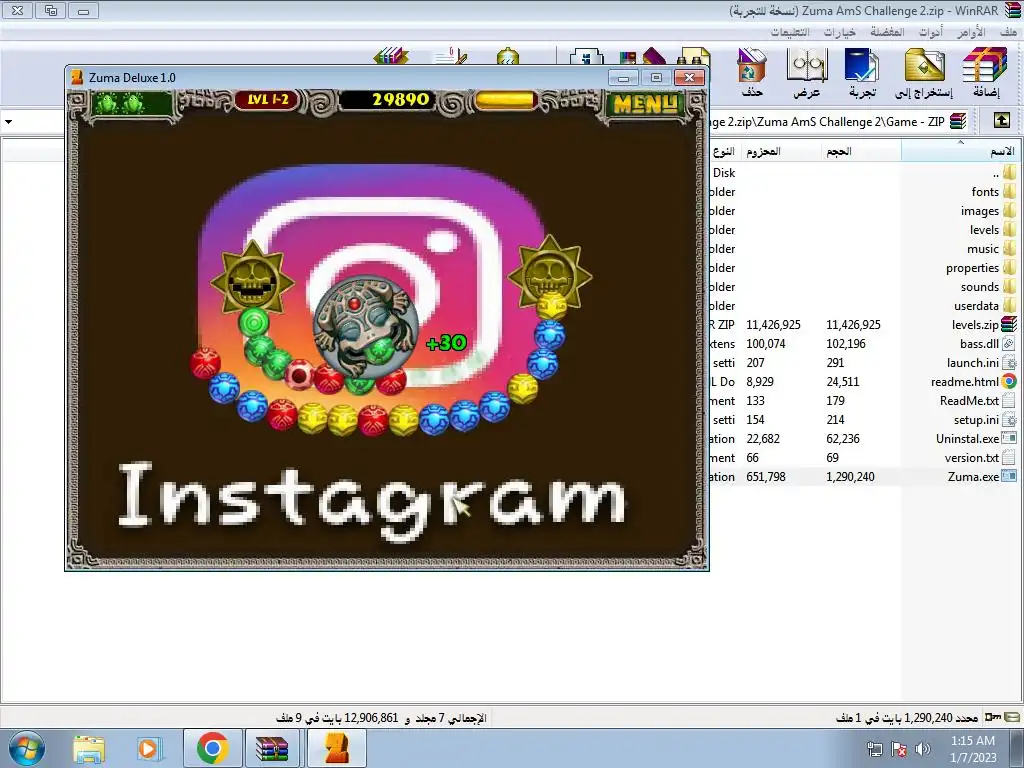Click the MENU button in Zuma
The width and height of the screenshot is (1024, 768).
click(646, 104)
